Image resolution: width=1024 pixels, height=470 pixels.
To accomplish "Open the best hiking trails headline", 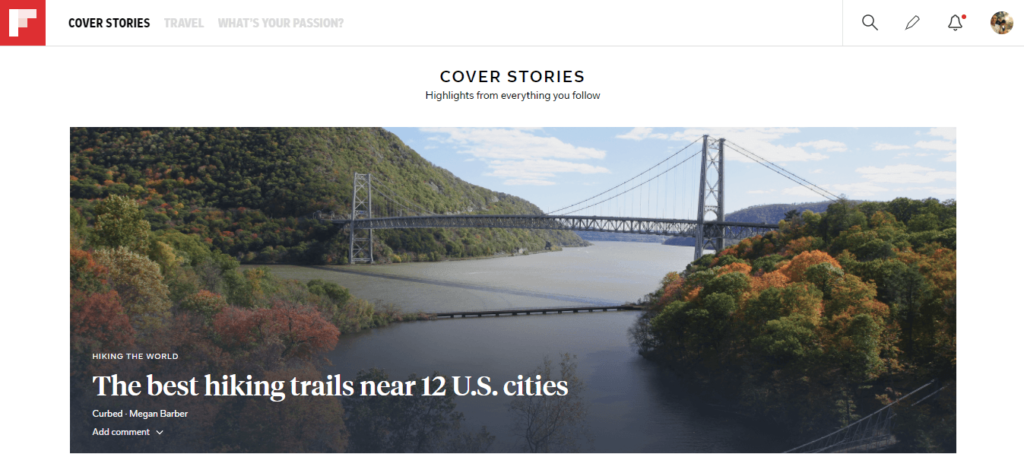I will 330,386.
